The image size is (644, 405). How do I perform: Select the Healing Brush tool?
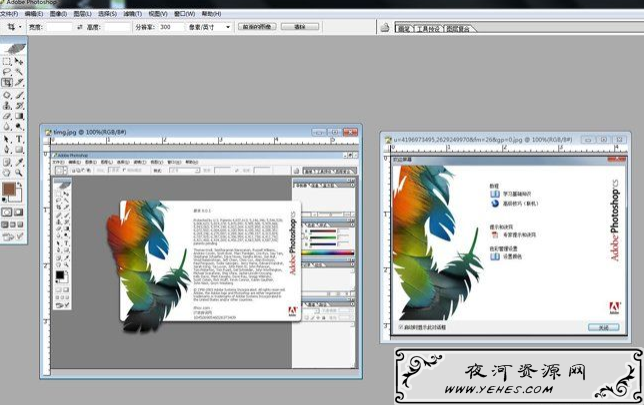pos(7,95)
